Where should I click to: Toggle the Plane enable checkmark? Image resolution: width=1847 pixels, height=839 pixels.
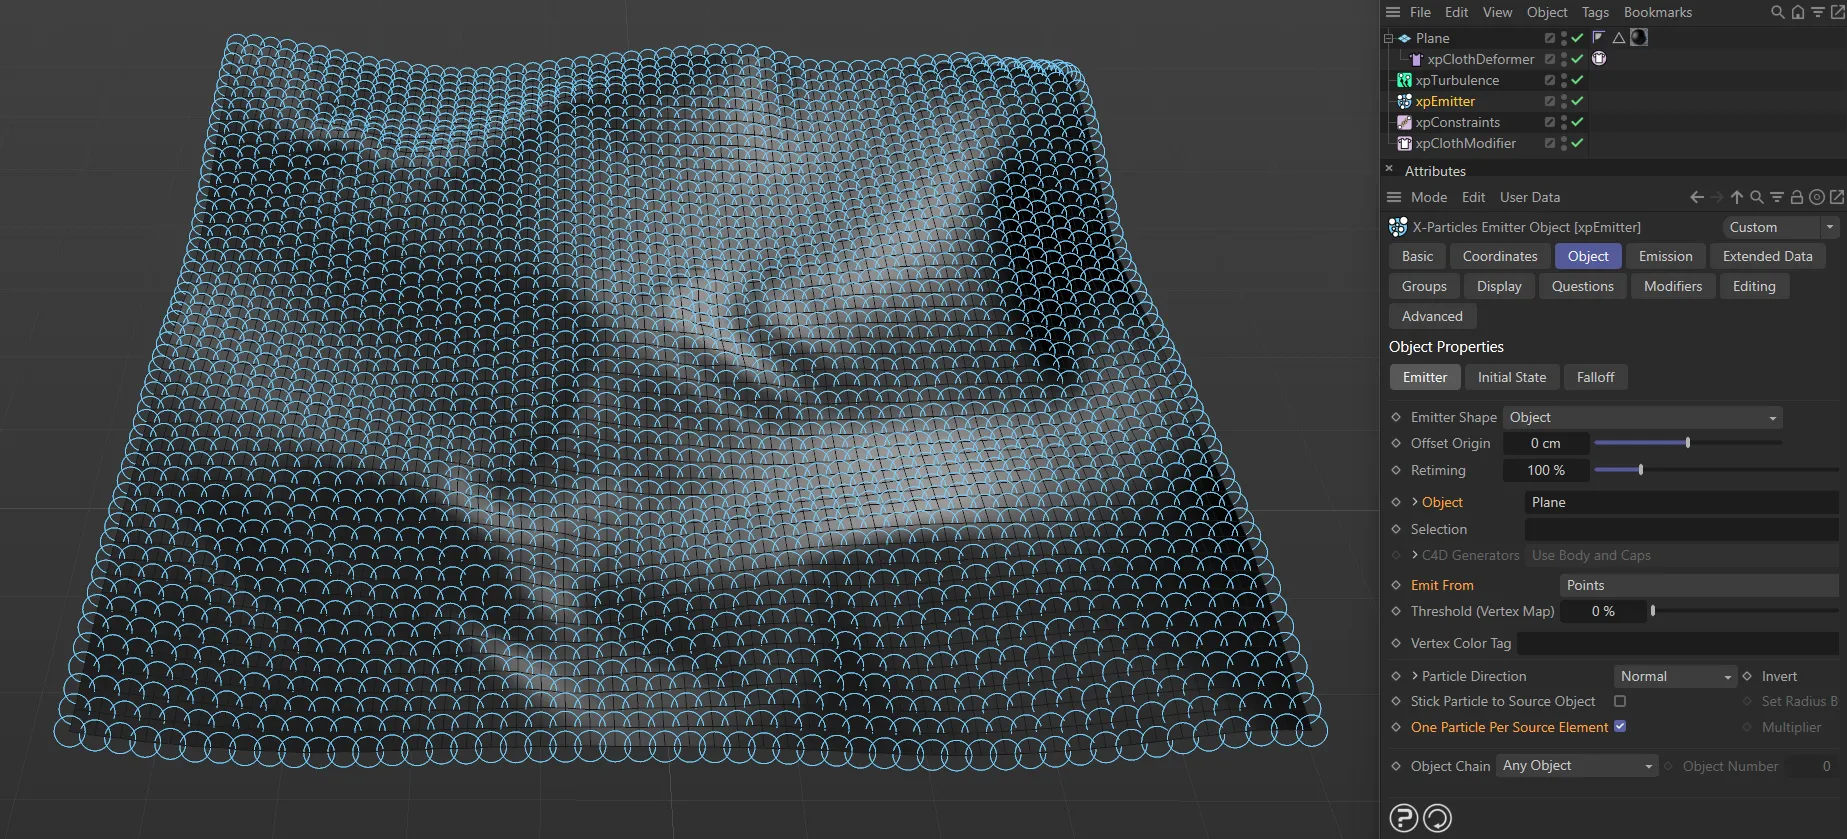click(x=1577, y=38)
